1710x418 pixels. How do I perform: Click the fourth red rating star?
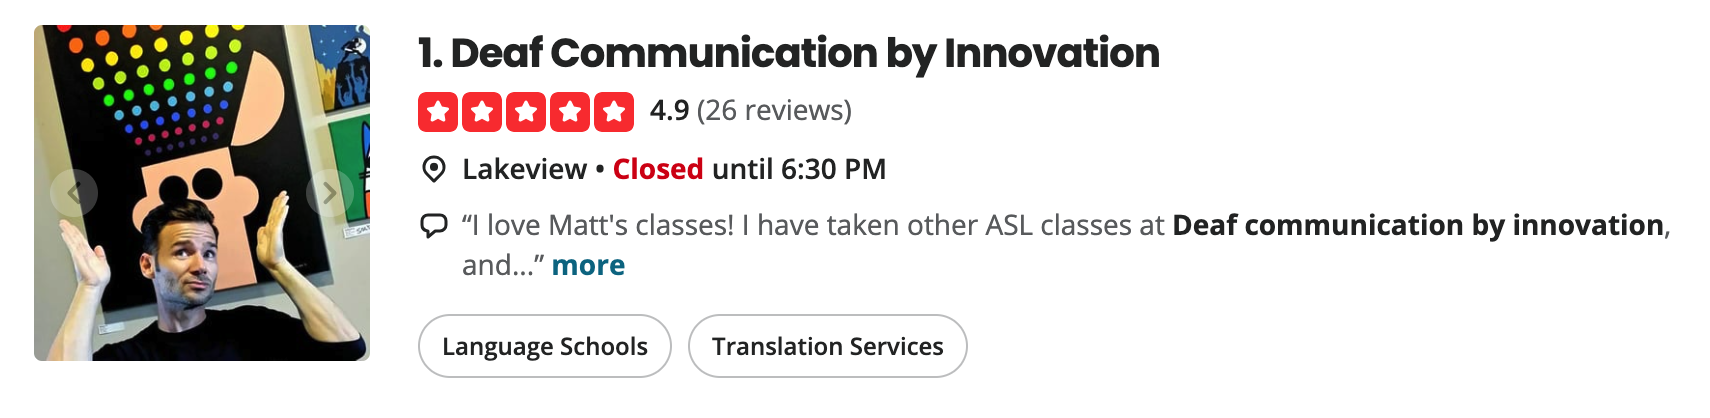(x=570, y=112)
